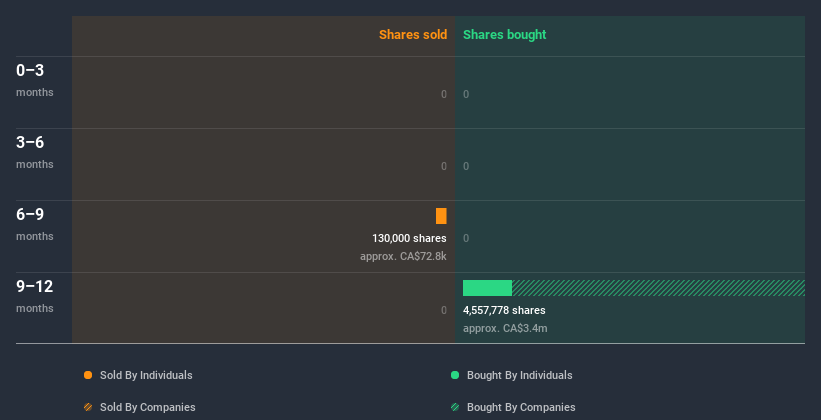Click the 9–12 months row label
This screenshot has height=420, width=821.
[35, 296]
